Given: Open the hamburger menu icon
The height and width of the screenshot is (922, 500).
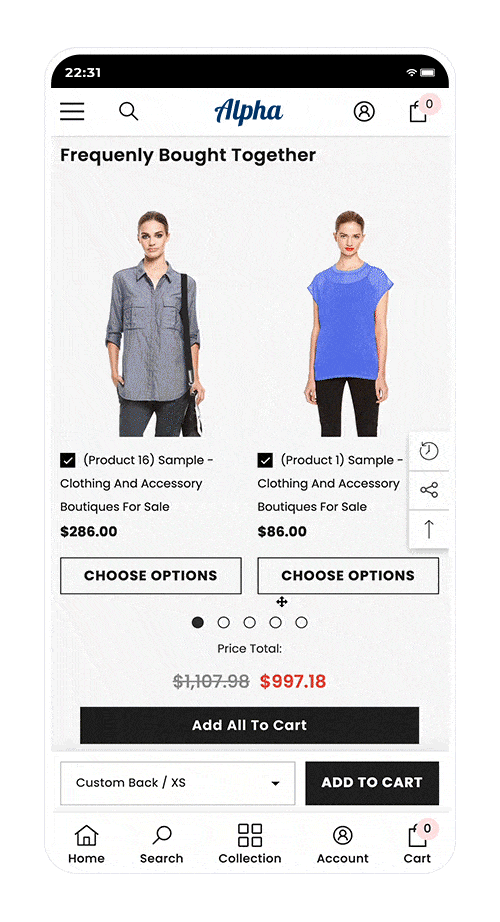Looking at the screenshot, I should (72, 111).
